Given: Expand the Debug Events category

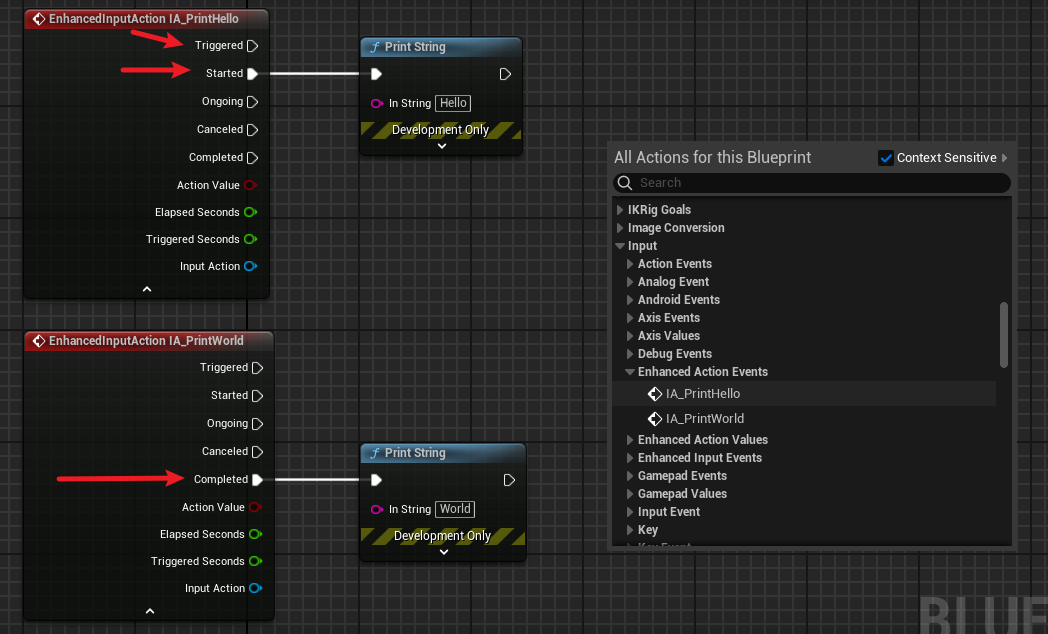Looking at the screenshot, I should click(630, 354).
